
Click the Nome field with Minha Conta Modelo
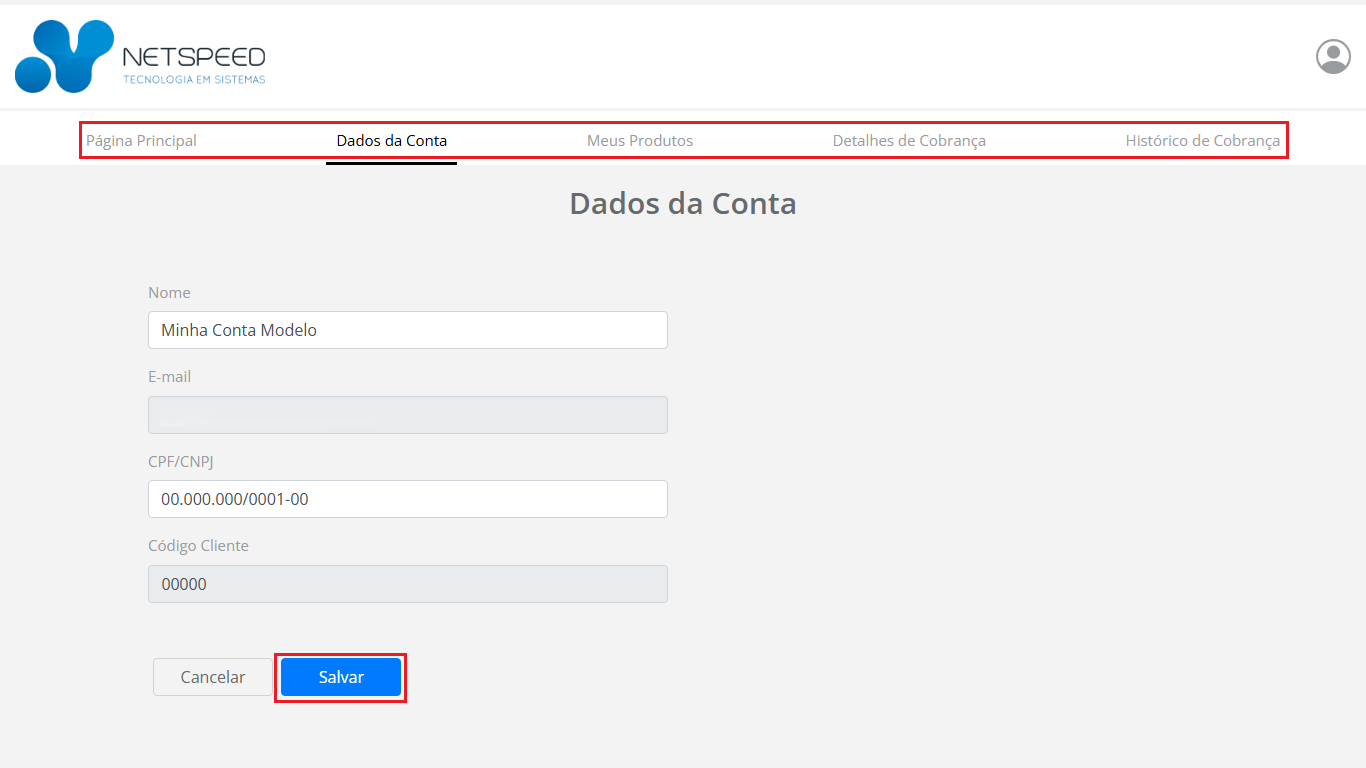(407, 330)
